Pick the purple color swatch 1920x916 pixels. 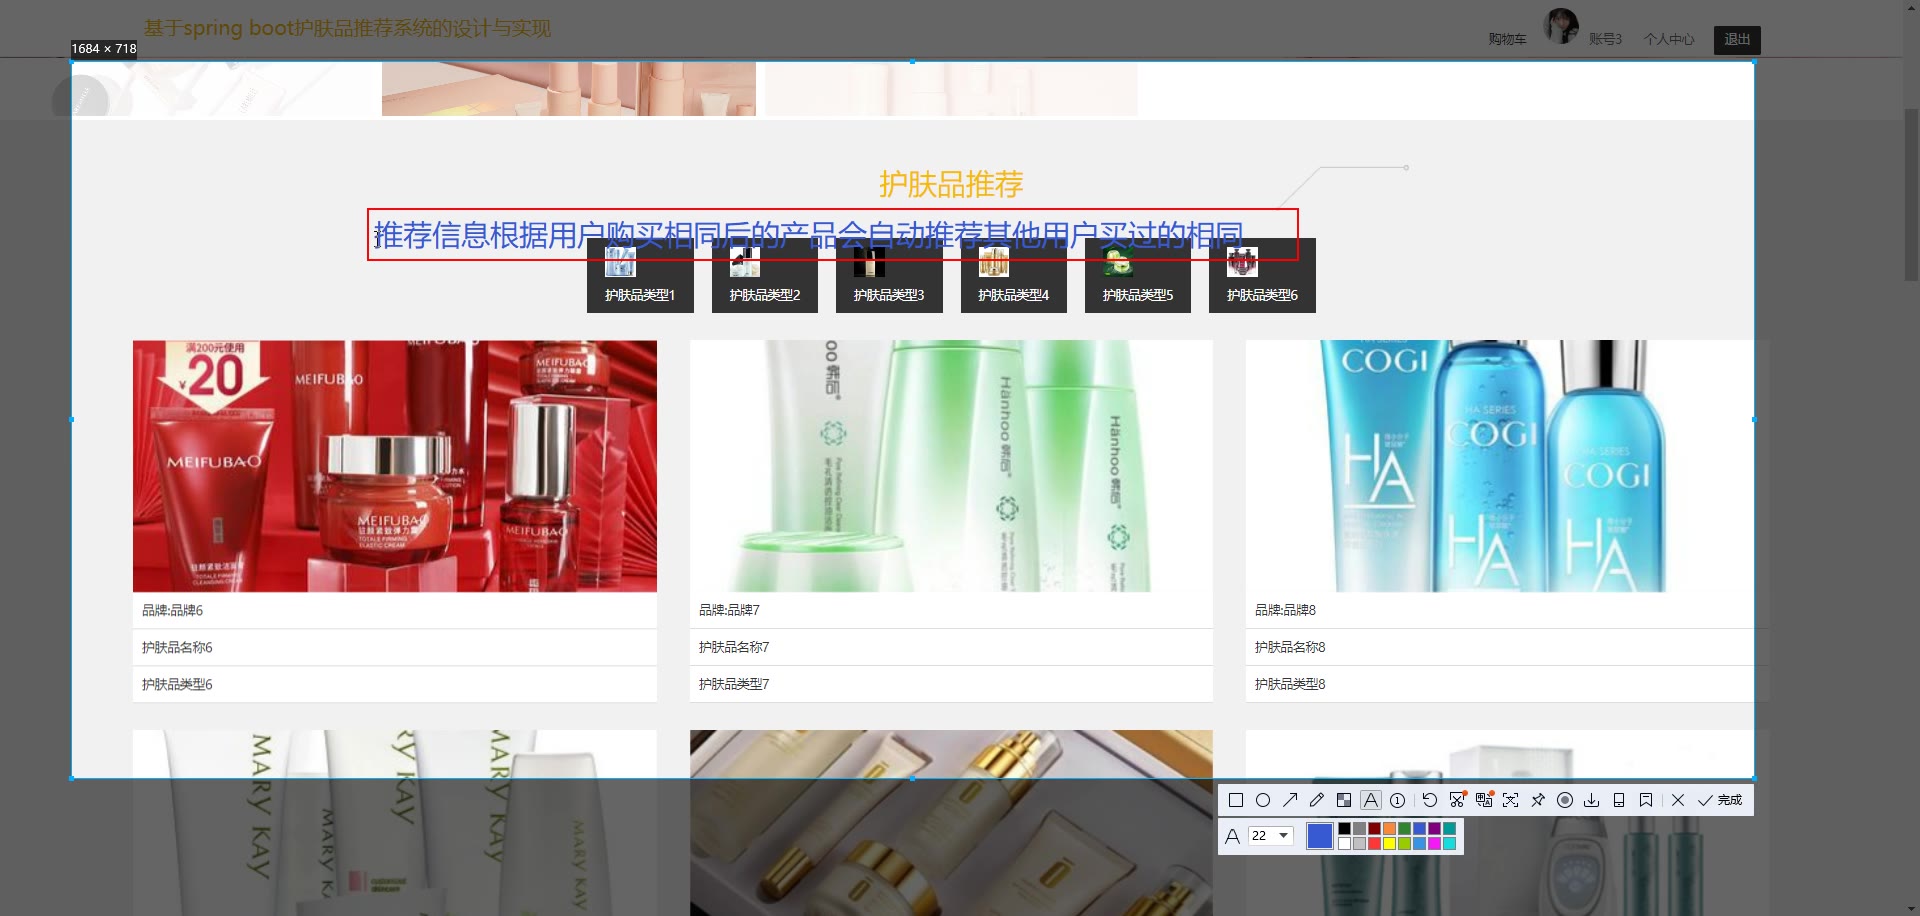(1434, 828)
